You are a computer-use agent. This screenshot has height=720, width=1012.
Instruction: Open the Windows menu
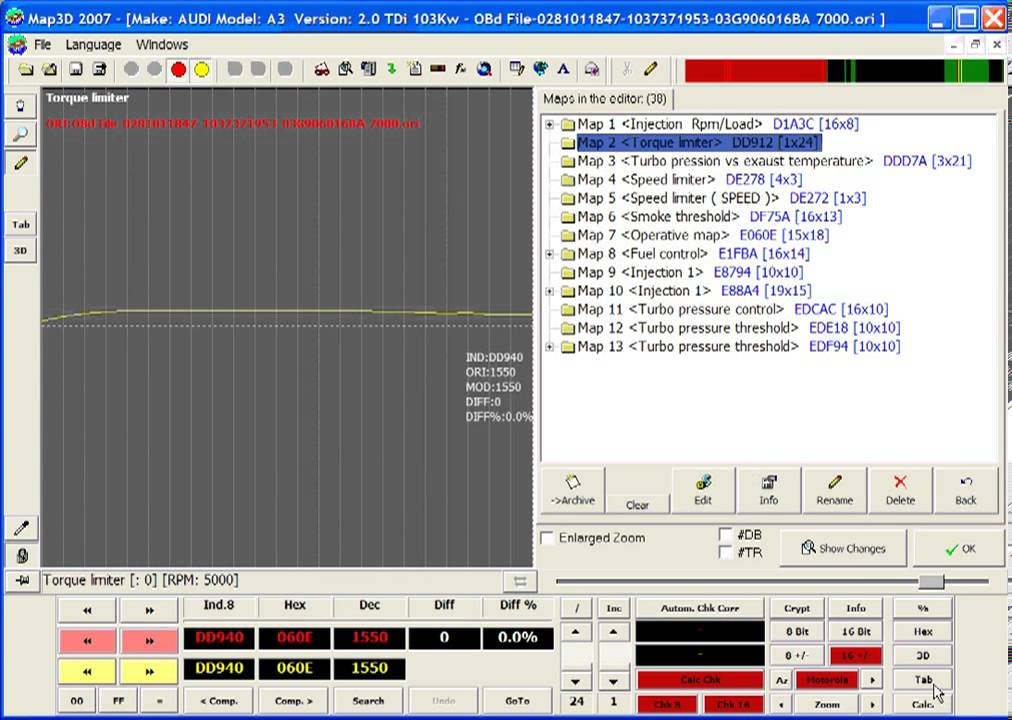(162, 45)
